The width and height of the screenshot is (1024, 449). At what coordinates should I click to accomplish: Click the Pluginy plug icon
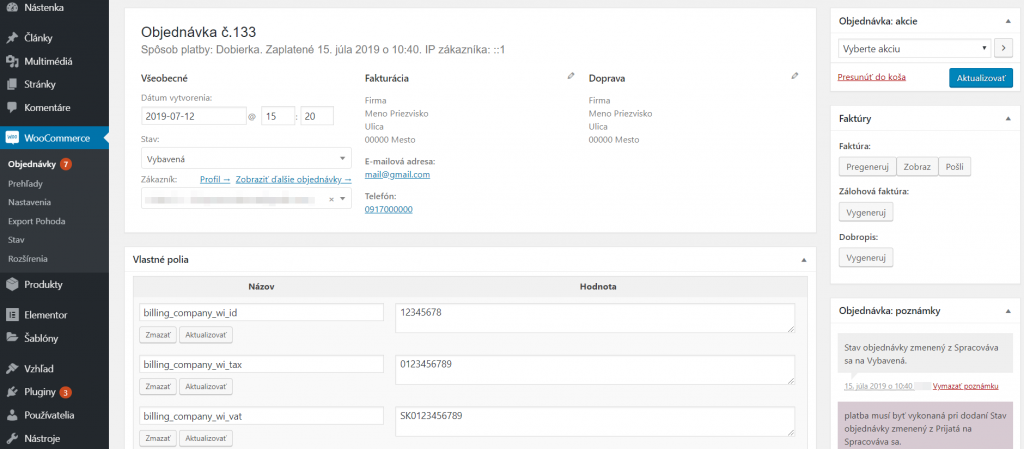[x=12, y=392]
